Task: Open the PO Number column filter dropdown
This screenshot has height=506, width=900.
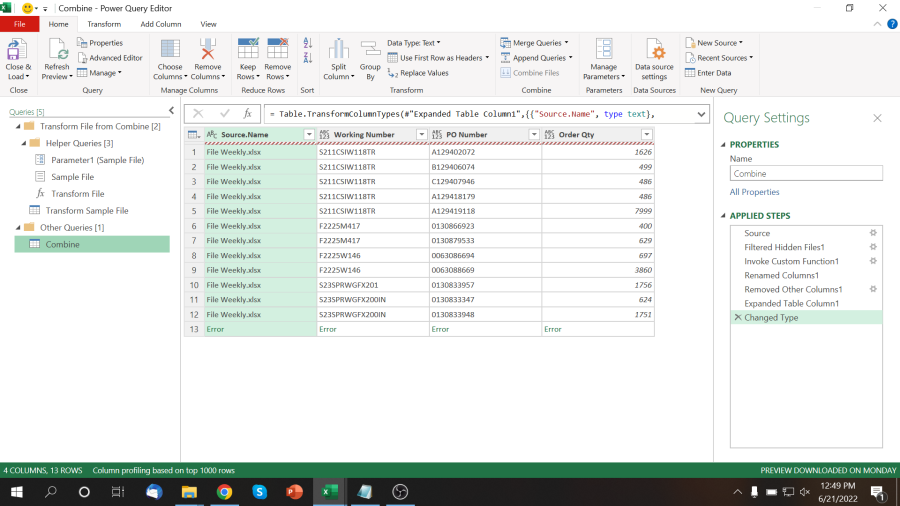Action: coord(534,135)
